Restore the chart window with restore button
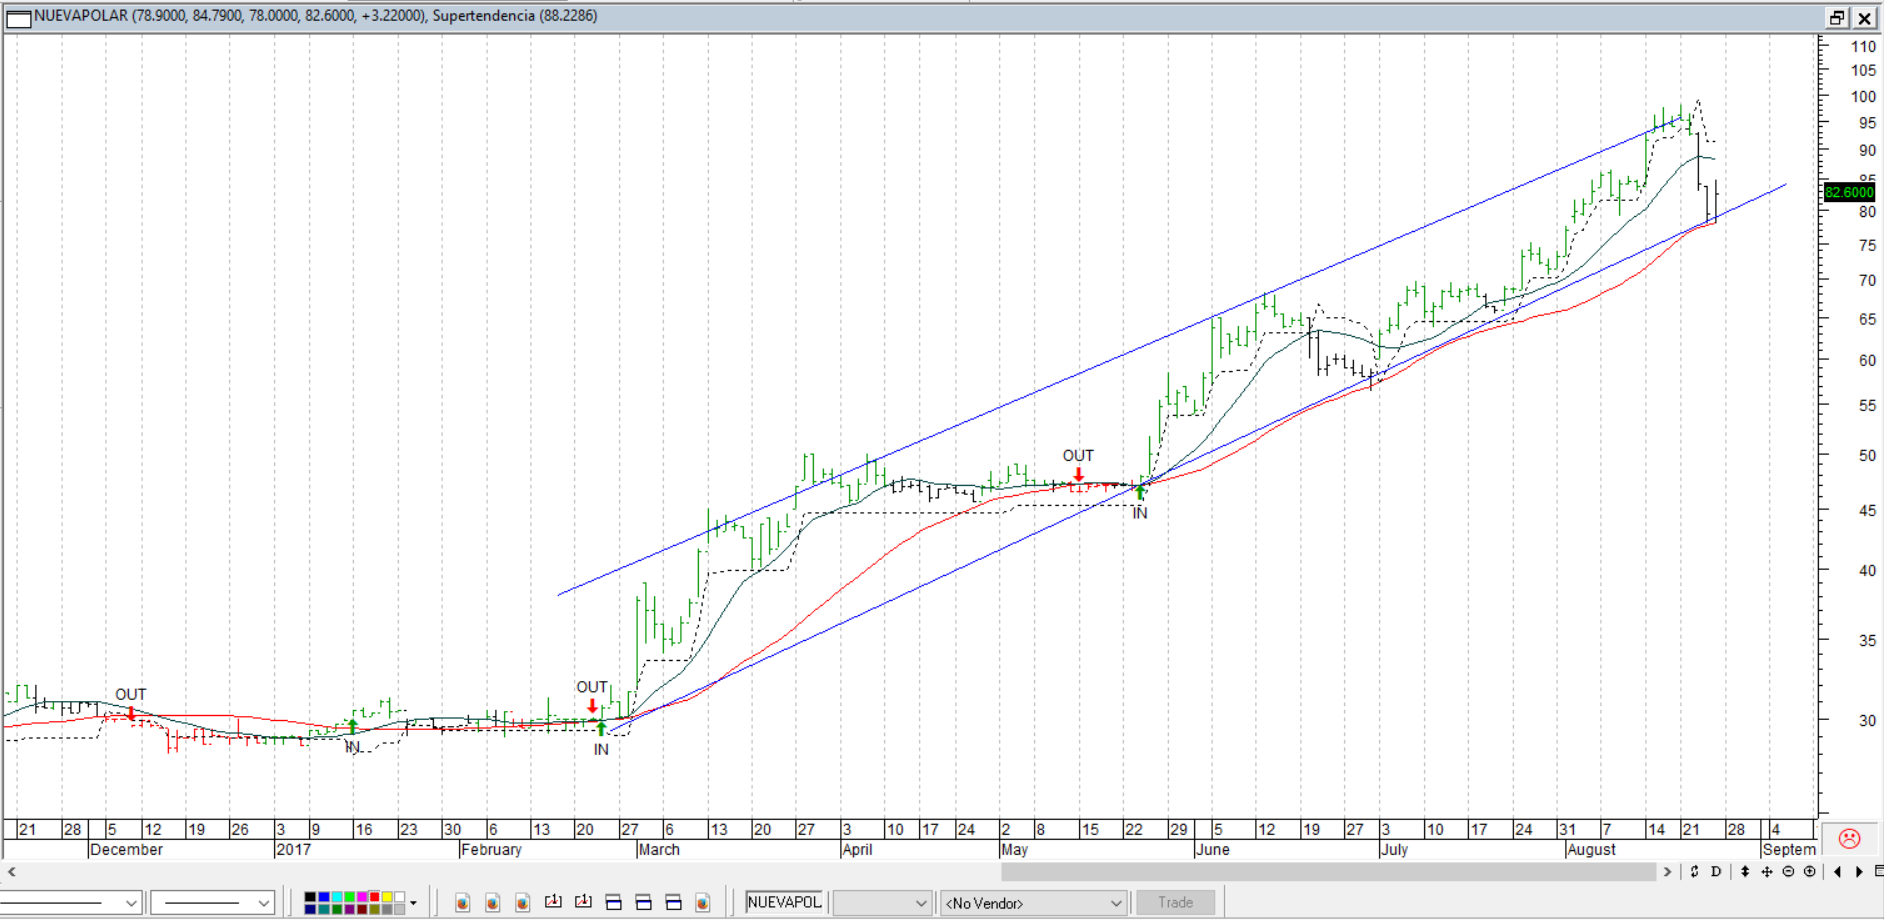 pyautogui.click(x=1837, y=18)
